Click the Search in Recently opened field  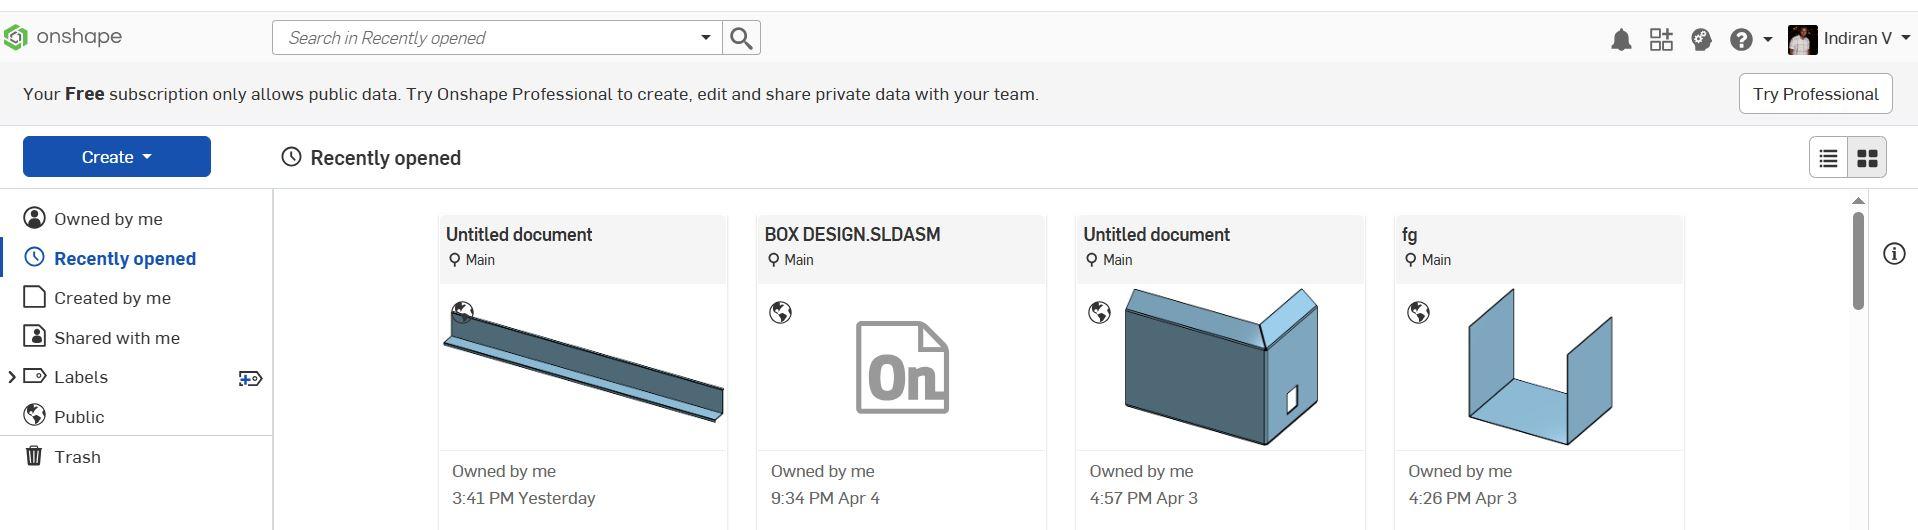(485, 38)
